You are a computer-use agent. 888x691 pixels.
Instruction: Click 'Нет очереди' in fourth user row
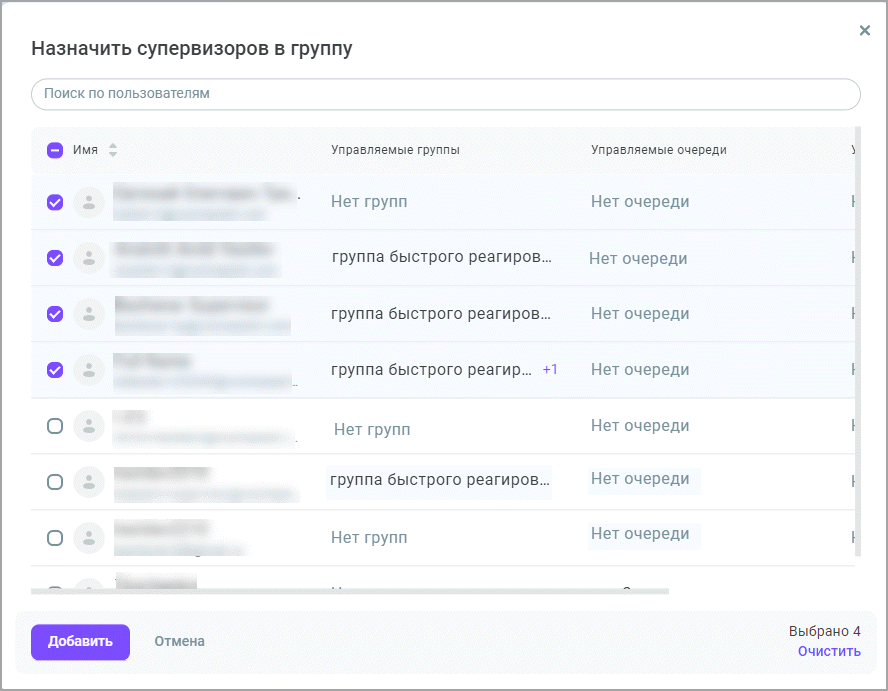tap(640, 370)
